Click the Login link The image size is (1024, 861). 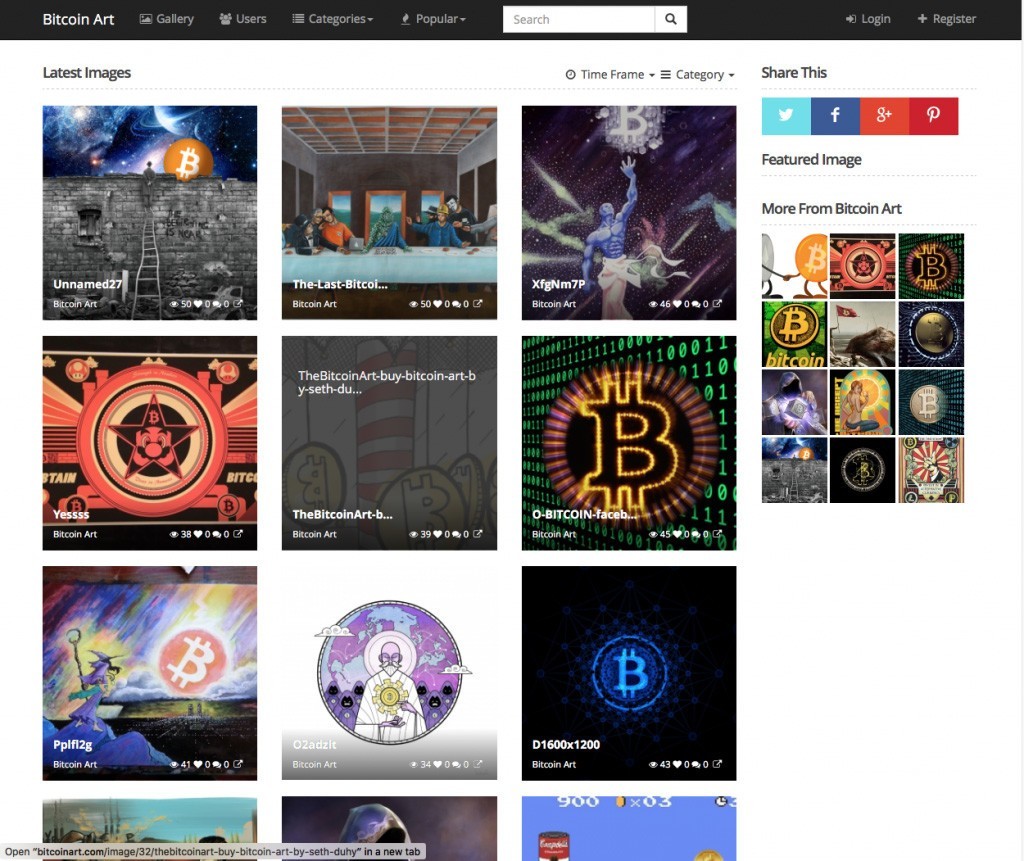pos(868,19)
